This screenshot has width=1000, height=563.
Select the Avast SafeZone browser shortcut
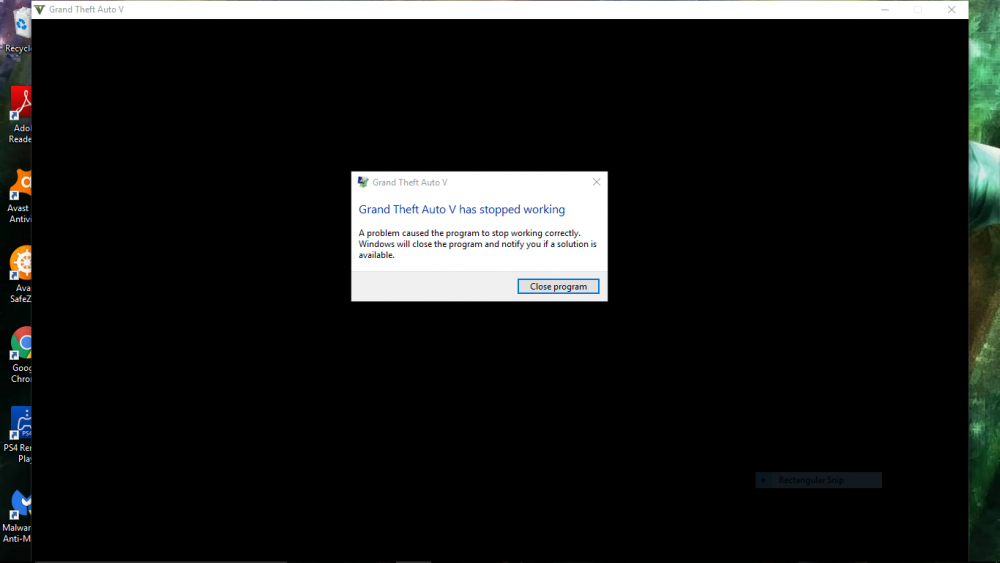pyautogui.click(x=19, y=275)
